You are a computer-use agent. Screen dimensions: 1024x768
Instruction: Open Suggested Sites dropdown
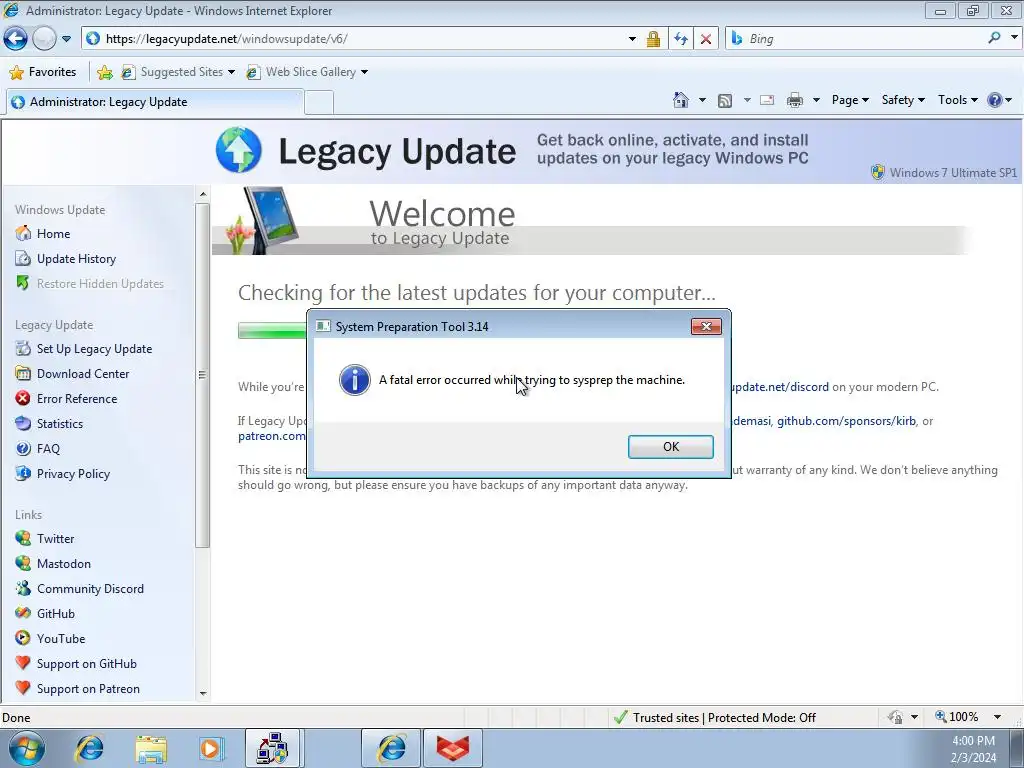pyautogui.click(x=178, y=72)
